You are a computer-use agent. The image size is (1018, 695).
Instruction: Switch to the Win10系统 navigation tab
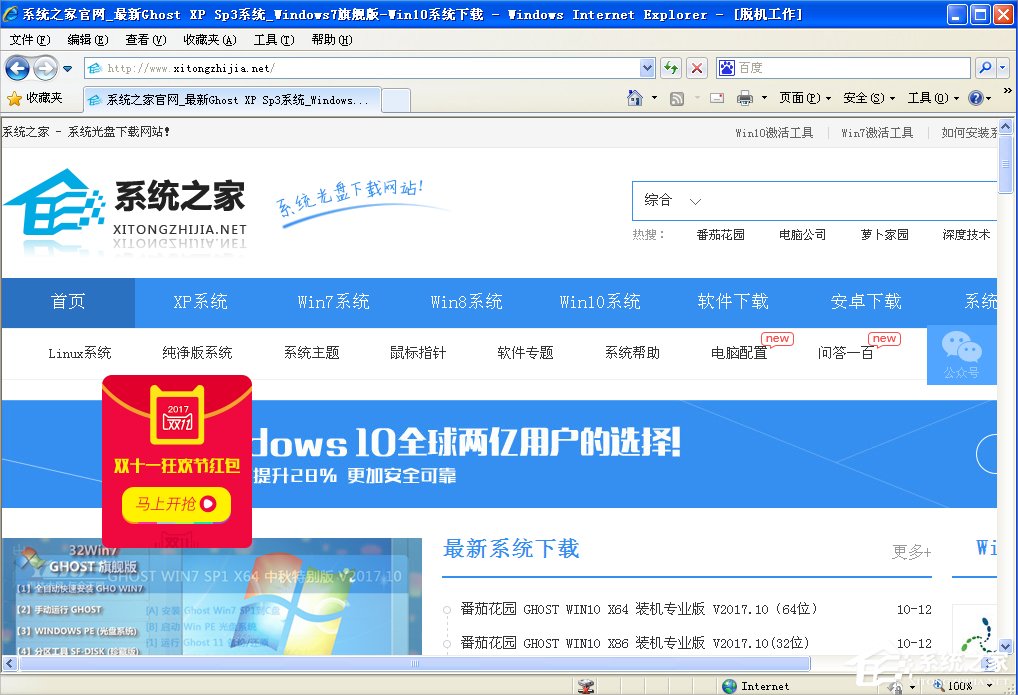point(599,301)
